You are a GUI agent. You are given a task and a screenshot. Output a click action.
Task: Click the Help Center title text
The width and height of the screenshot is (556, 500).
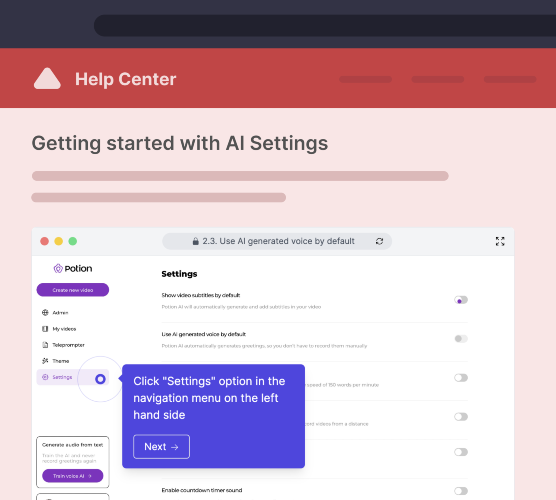[x=126, y=79]
